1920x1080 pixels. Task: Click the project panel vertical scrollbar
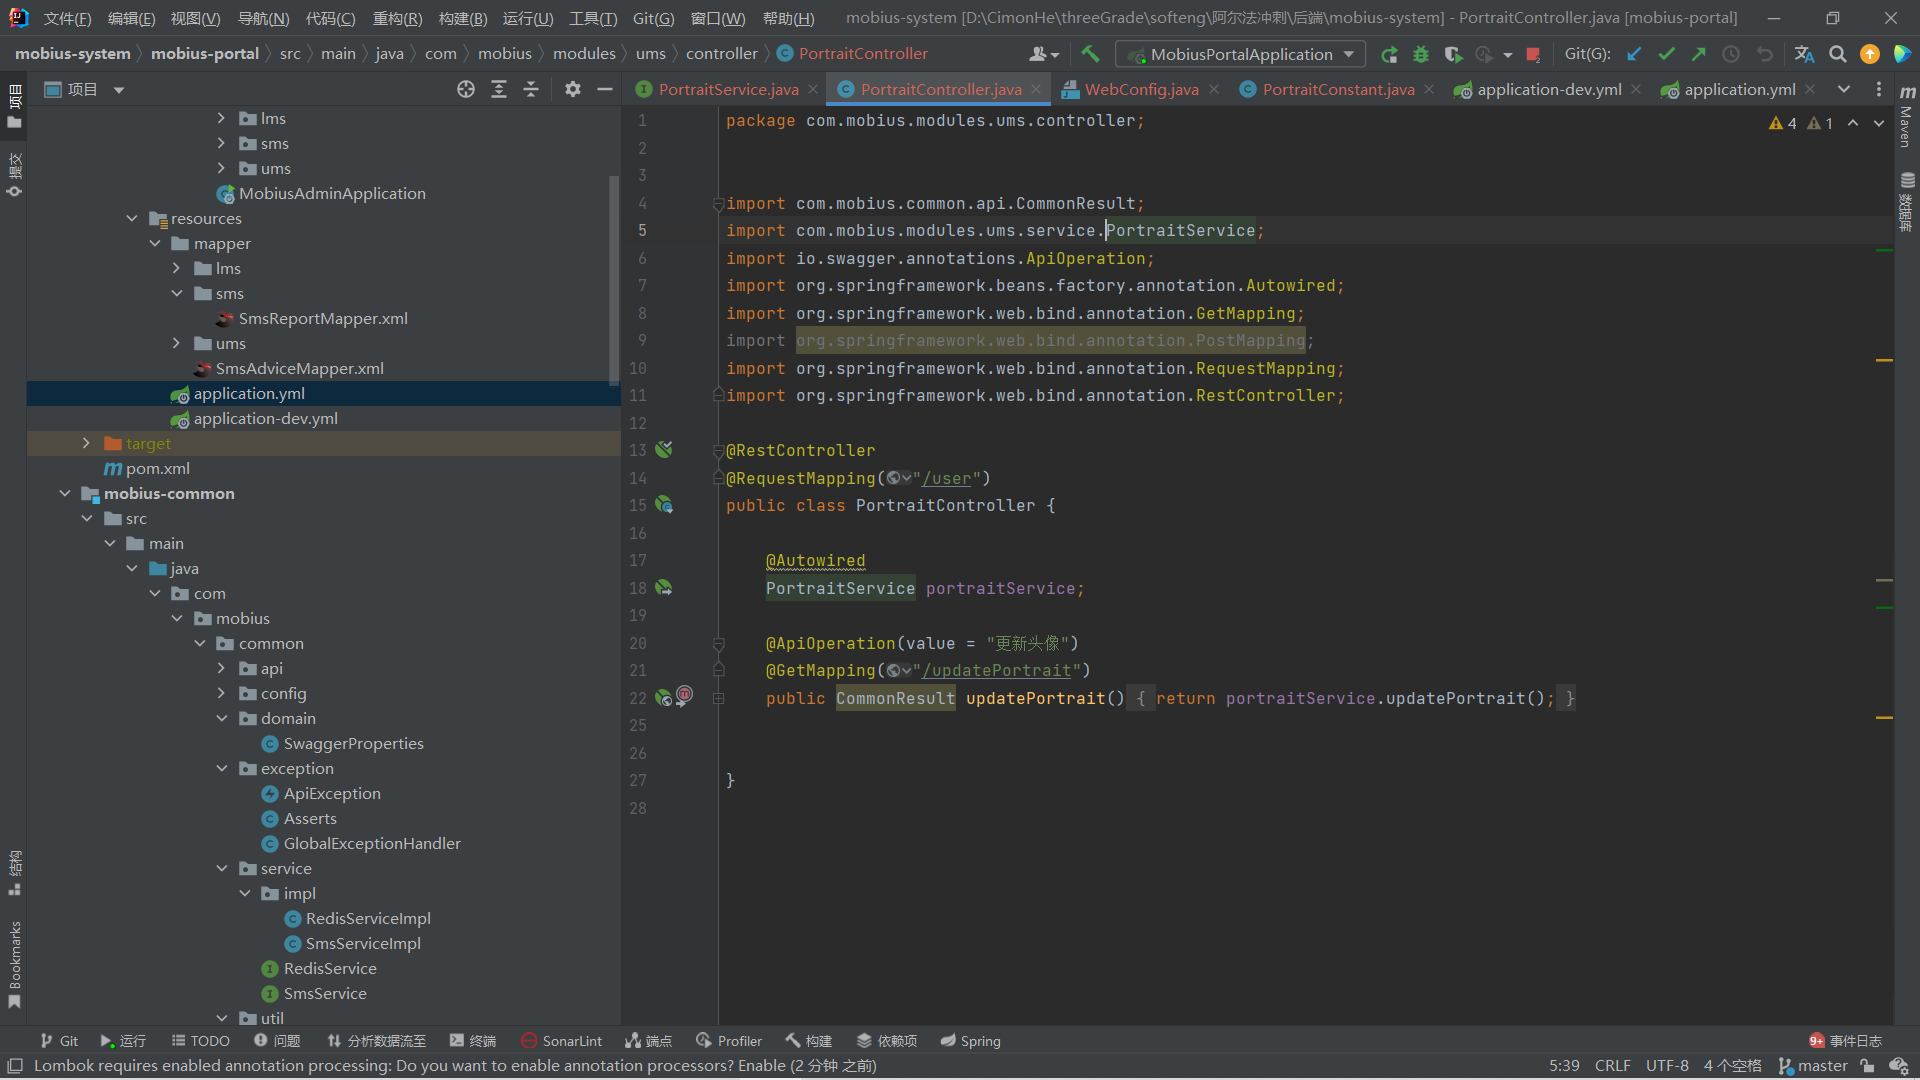coord(614,280)
